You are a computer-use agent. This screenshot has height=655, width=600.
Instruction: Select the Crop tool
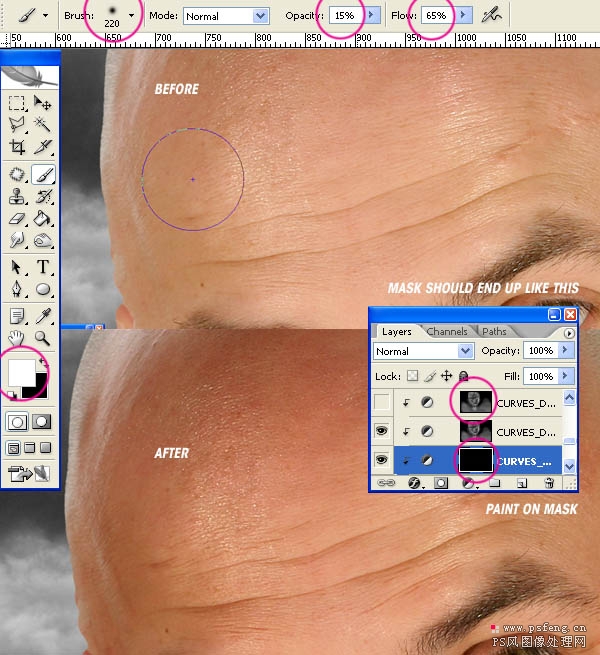coord(17,147)
